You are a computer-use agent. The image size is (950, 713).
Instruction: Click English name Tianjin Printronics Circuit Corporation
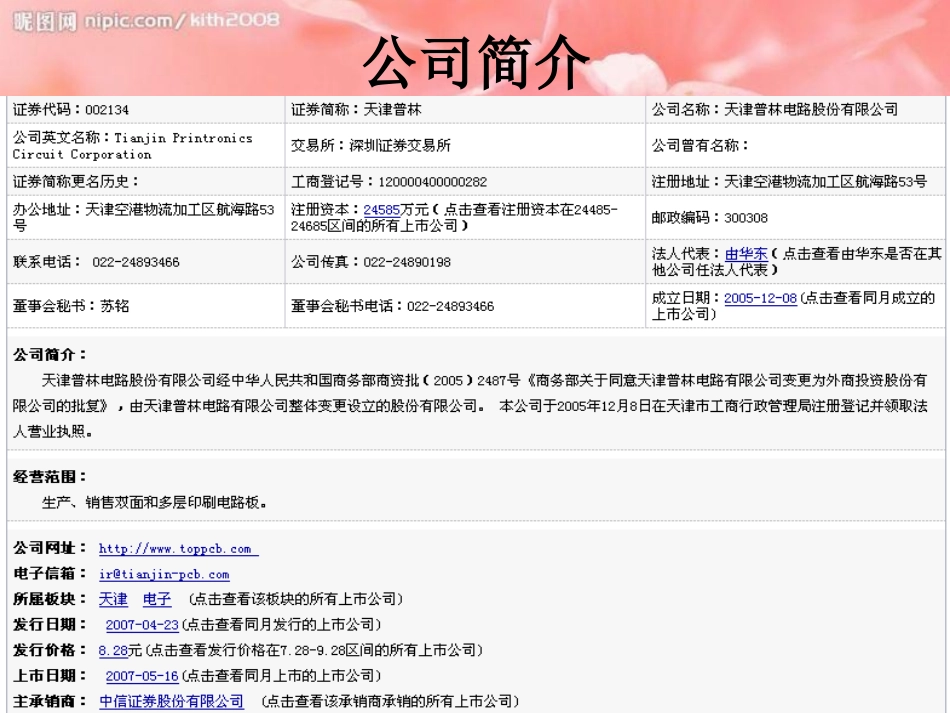click(x=133, y=146)
